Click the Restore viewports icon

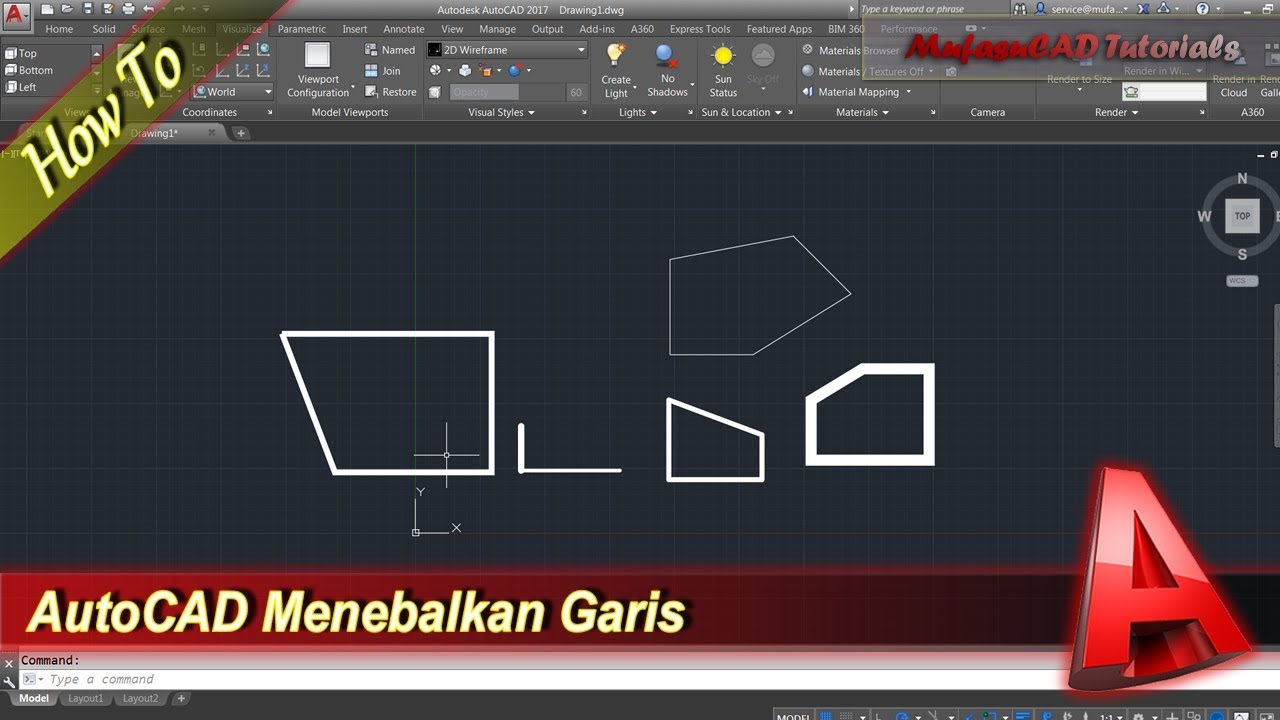click(x=371, y=92)
